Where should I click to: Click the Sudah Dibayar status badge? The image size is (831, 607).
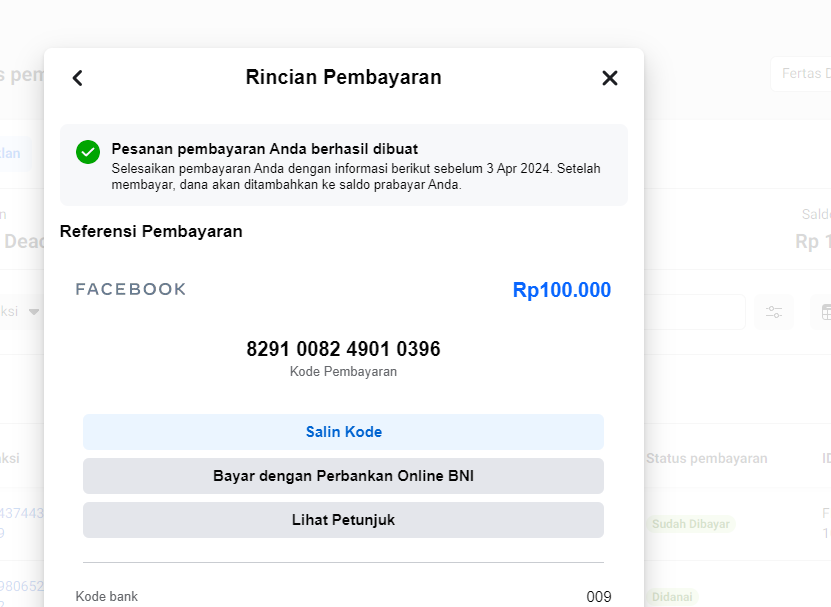pyautogui.click(x=691, y=524)
